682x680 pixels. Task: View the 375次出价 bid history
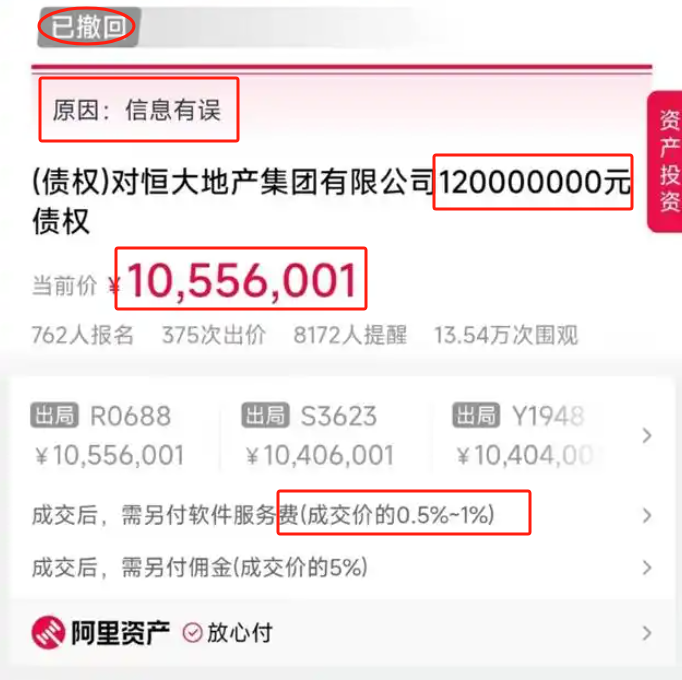(x=214, y=335)
